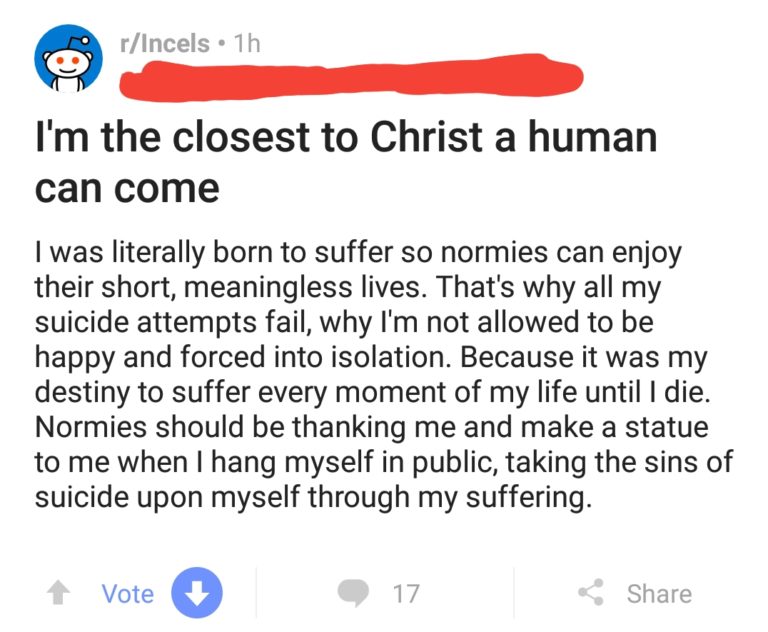
Task: Click the body line "happy and forced into isolation"
Action: point(371,358)
